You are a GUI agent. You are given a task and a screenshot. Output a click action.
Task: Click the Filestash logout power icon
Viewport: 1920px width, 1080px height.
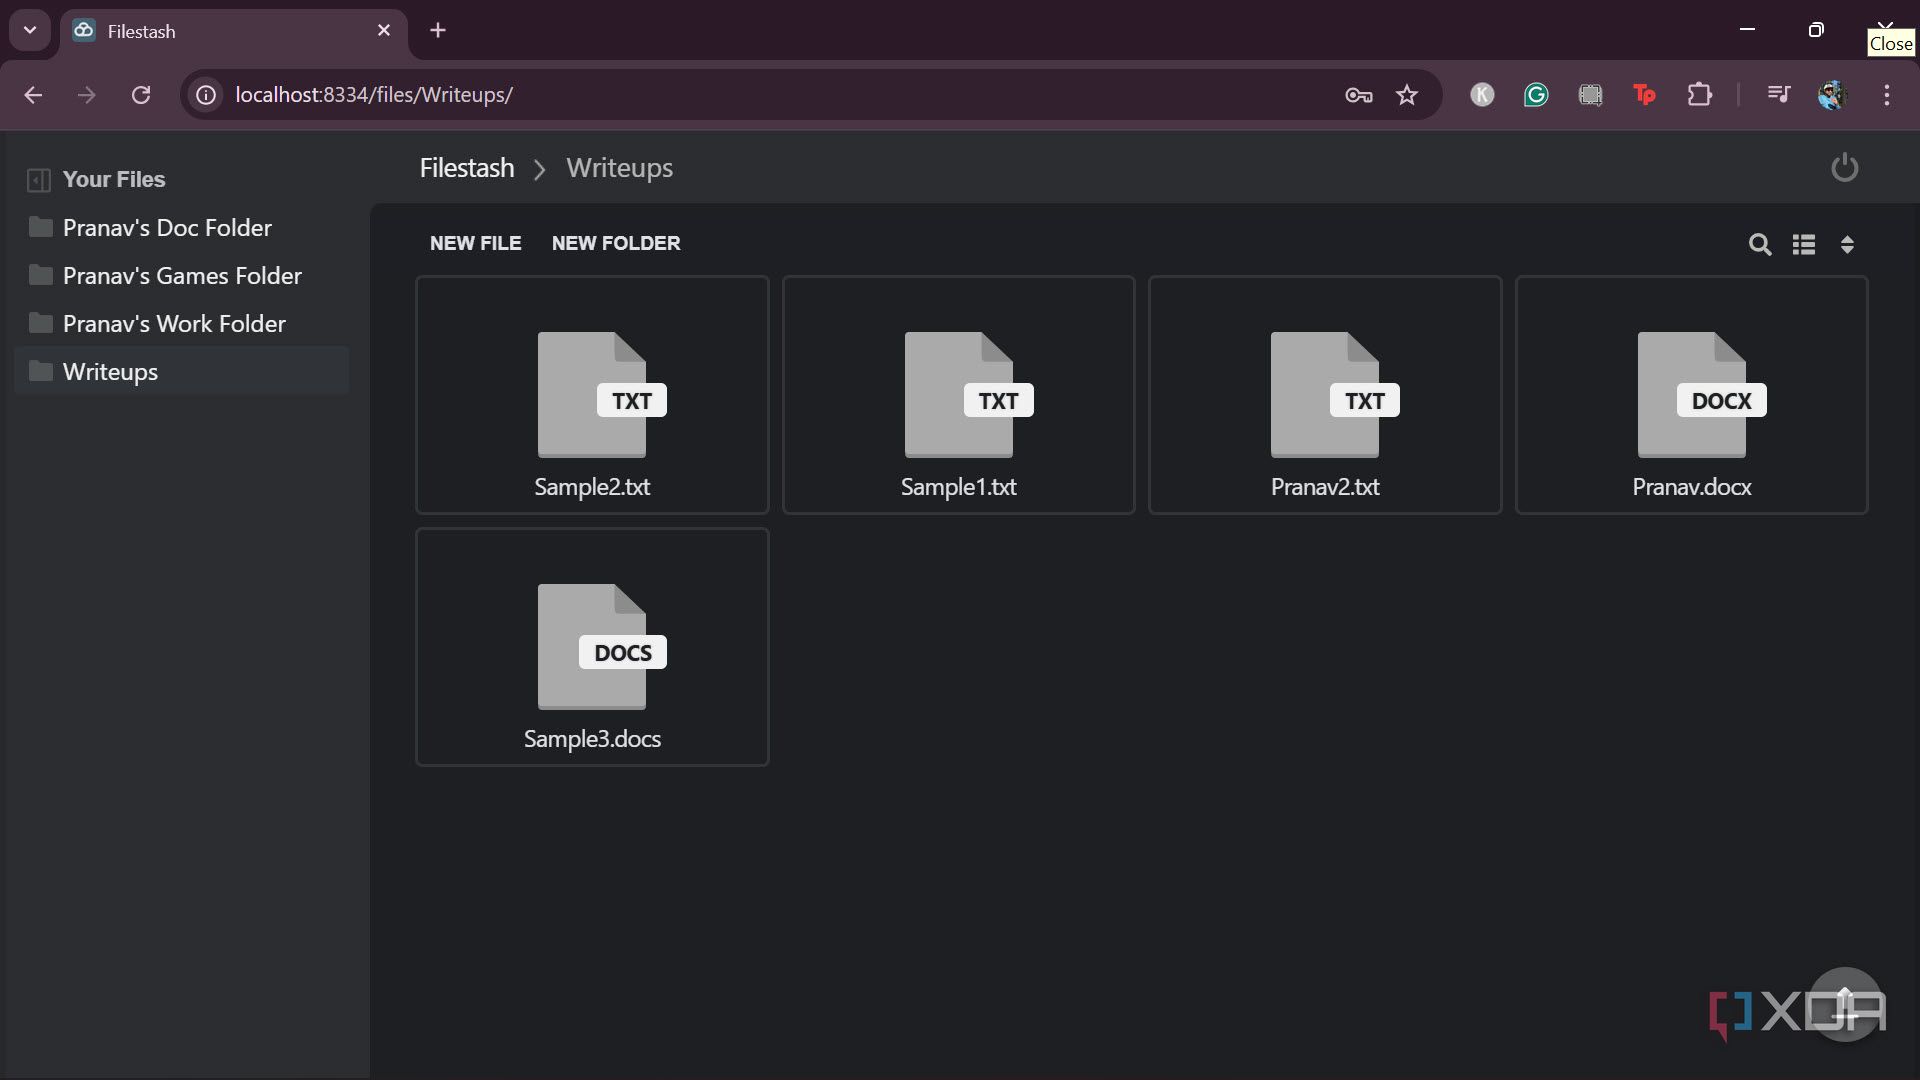pyautogui.click(x=1844, y=168)
